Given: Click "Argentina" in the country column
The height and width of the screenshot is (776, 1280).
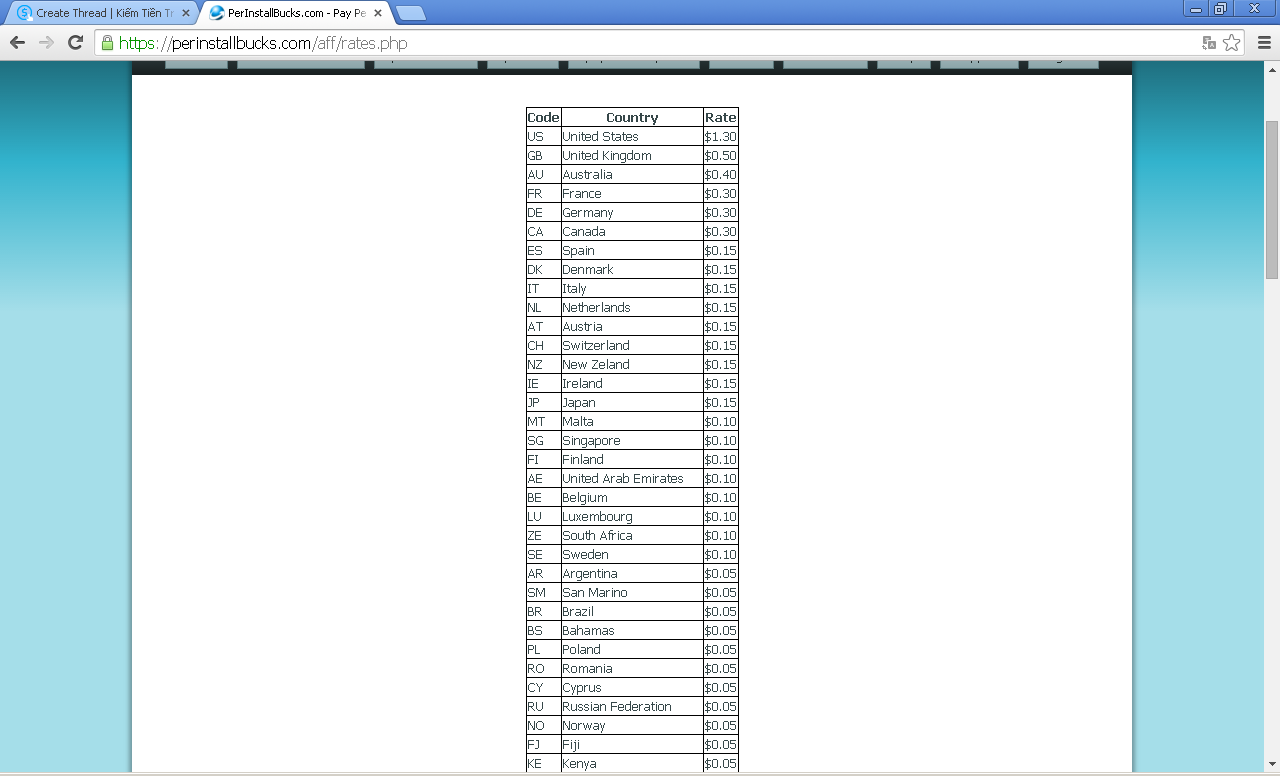Looking at the screenshot, I should (632, 573).
